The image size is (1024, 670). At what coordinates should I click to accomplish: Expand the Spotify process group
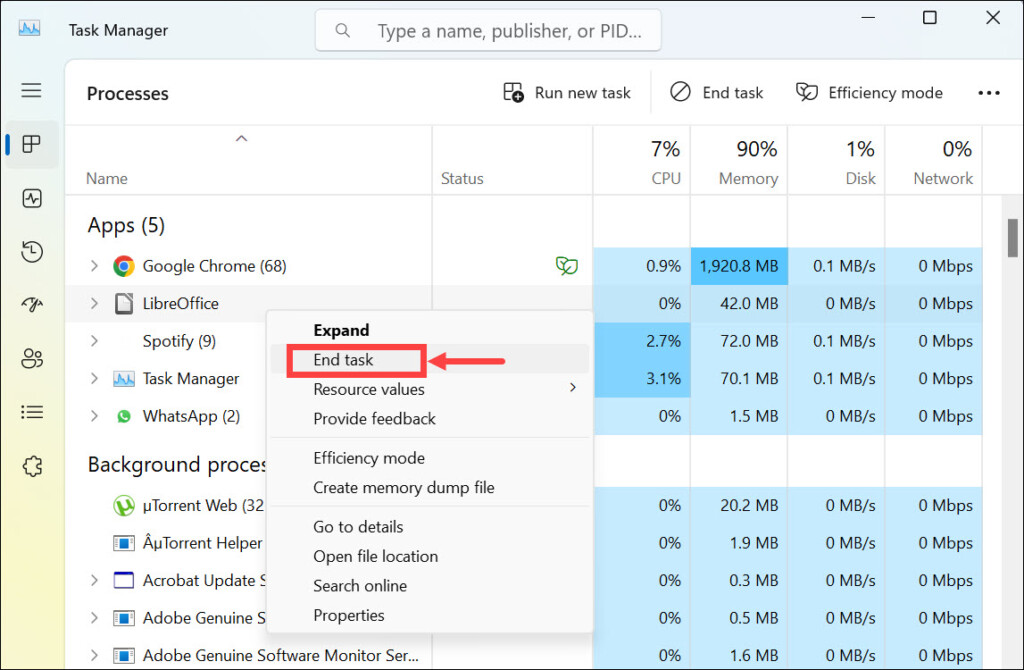(94, 341)
